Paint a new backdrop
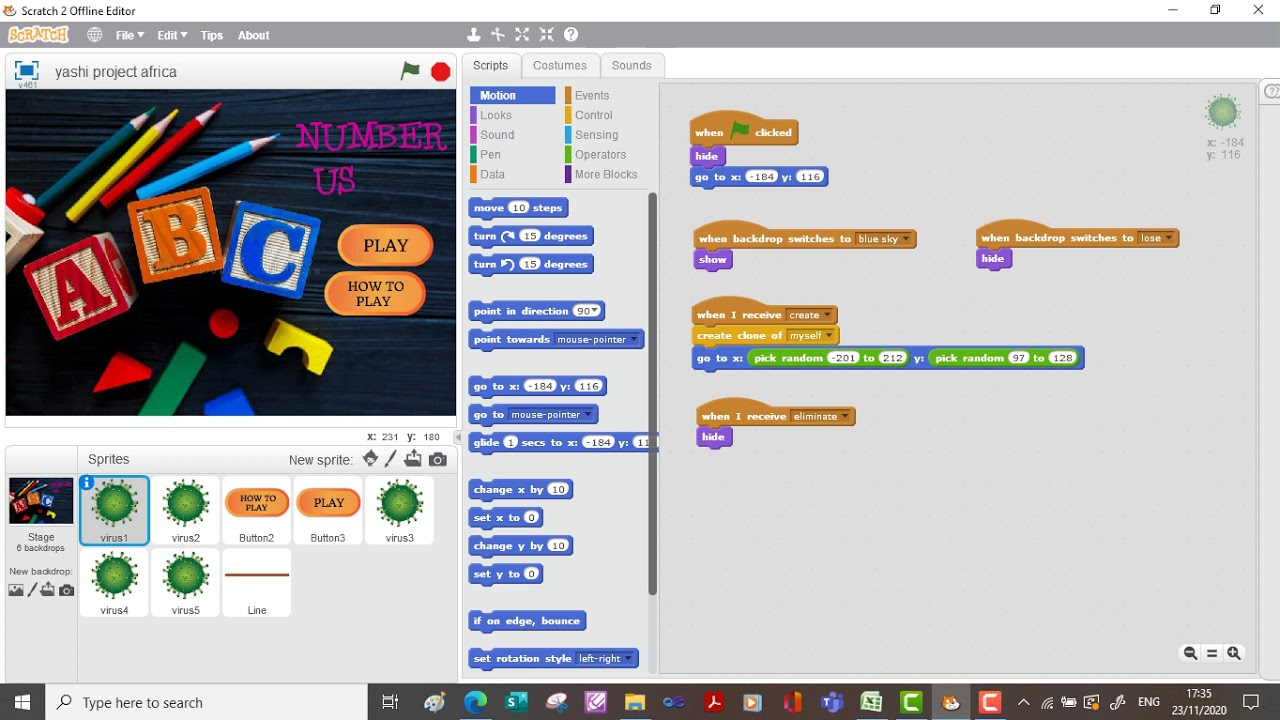 click(x=32, y=590)
